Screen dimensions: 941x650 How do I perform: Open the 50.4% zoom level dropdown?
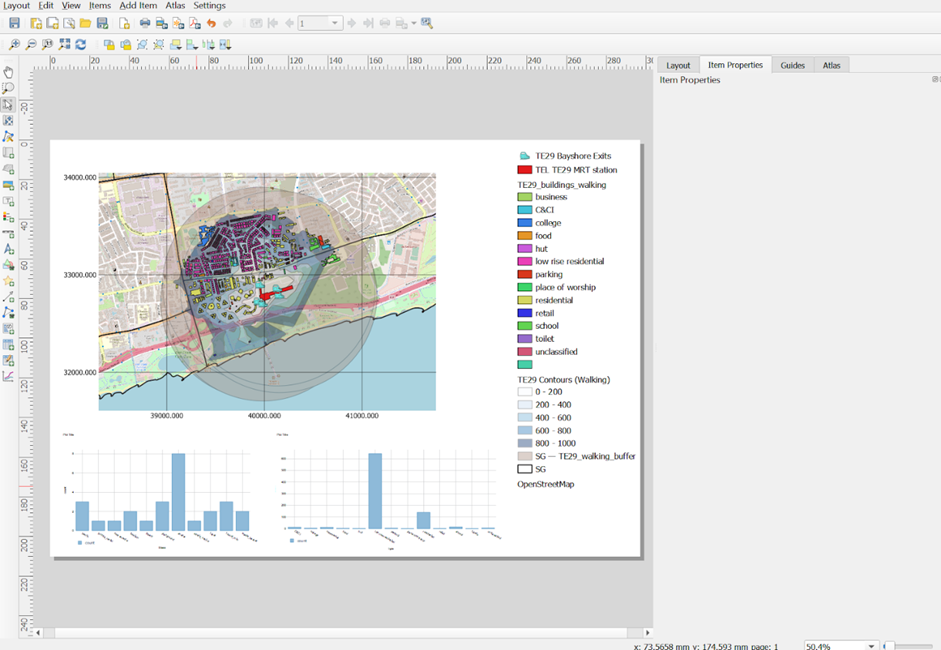click(872, 646)
